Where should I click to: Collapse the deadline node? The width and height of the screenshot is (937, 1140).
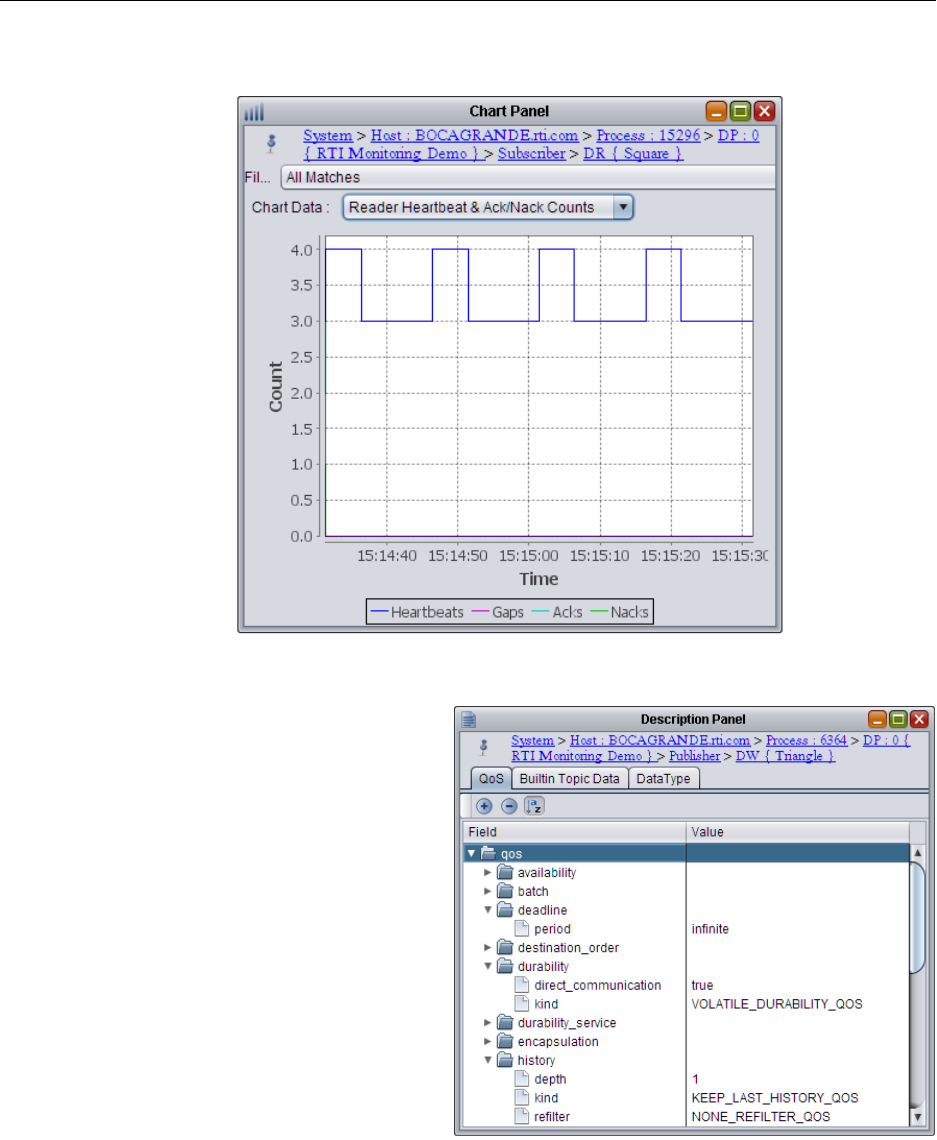coord(488,910)
